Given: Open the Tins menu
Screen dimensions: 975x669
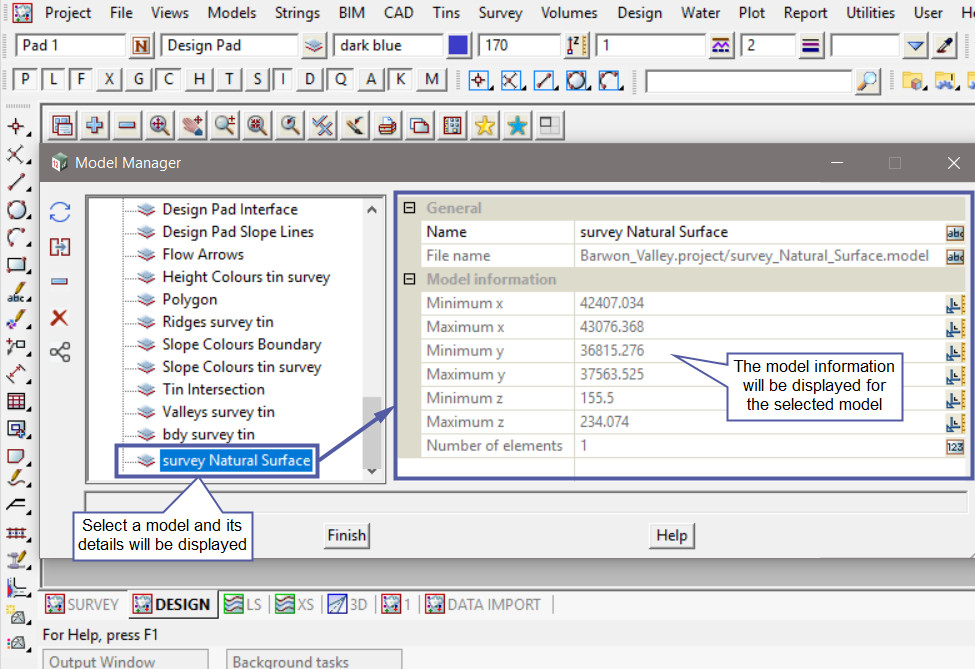Looking at the screenshot, I should [x=446, y=13].
